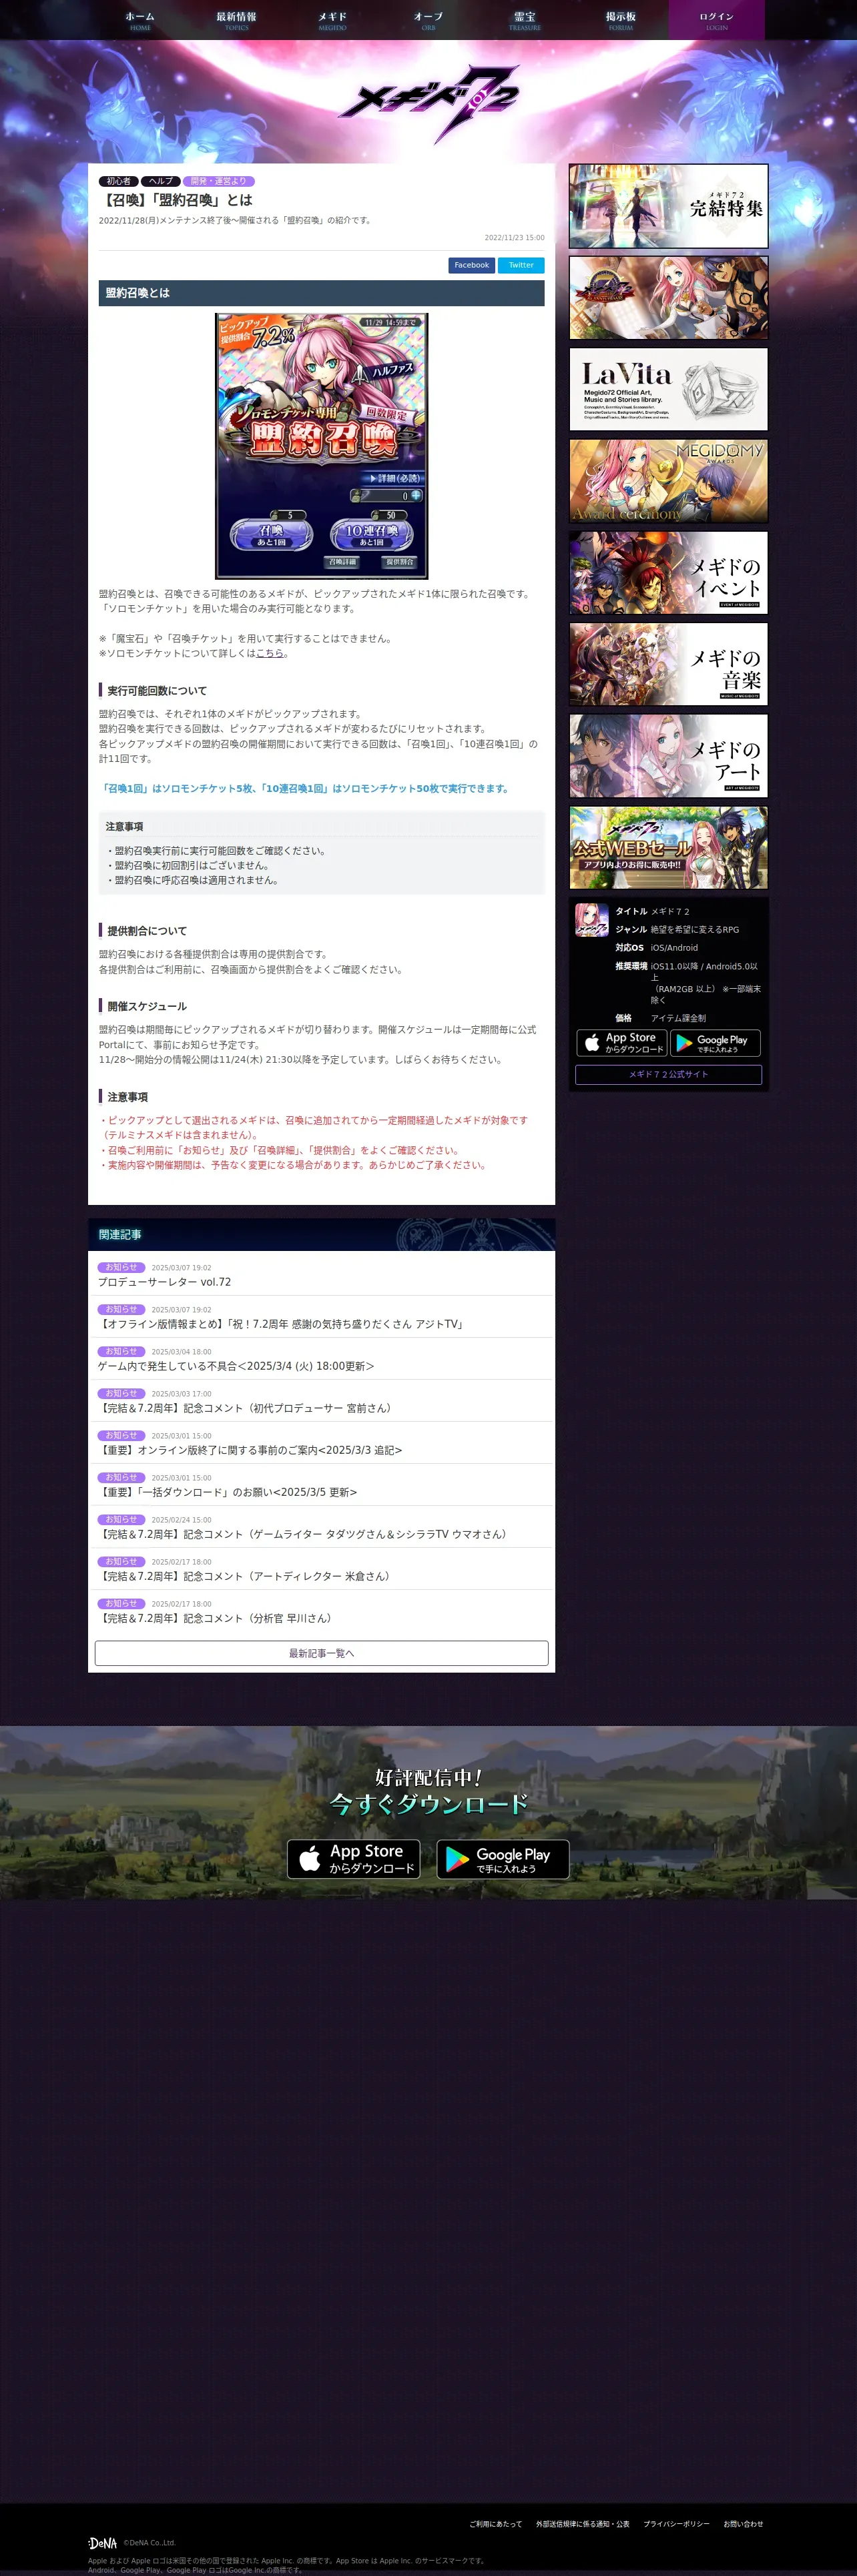This screenshot has width=857, height=2576.
Task: Open プライバシーポリシー footer link
Action: pos(676,2524)
